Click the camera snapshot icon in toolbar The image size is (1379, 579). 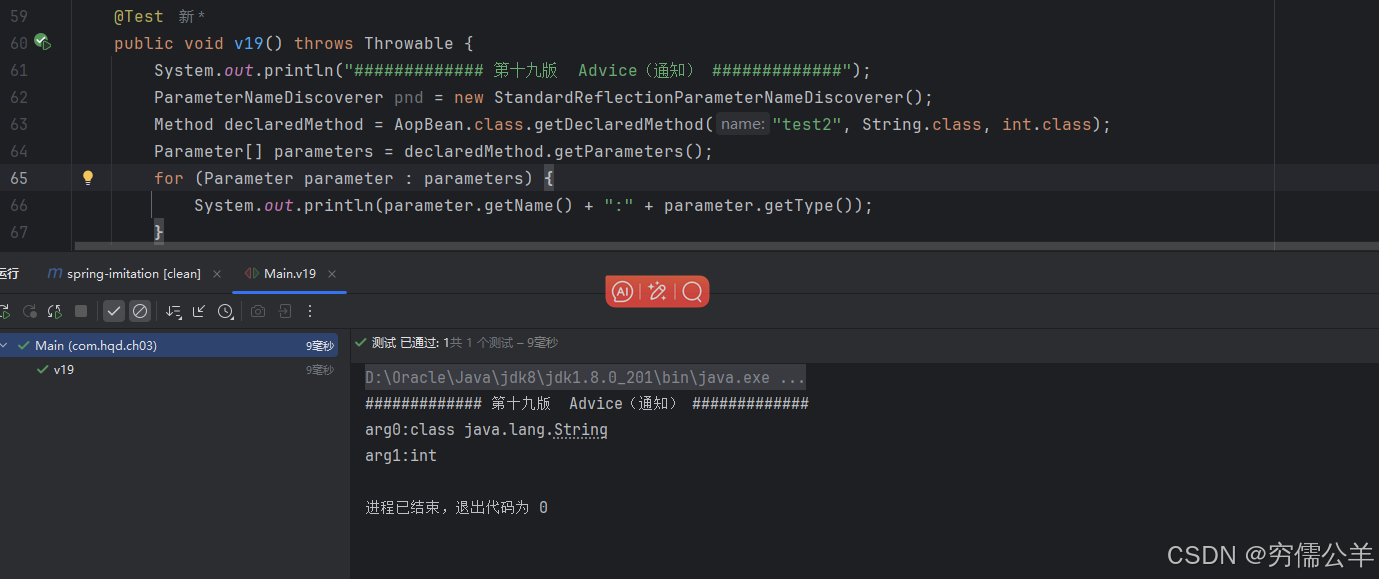pyautogui.click(x=258, y=311)
